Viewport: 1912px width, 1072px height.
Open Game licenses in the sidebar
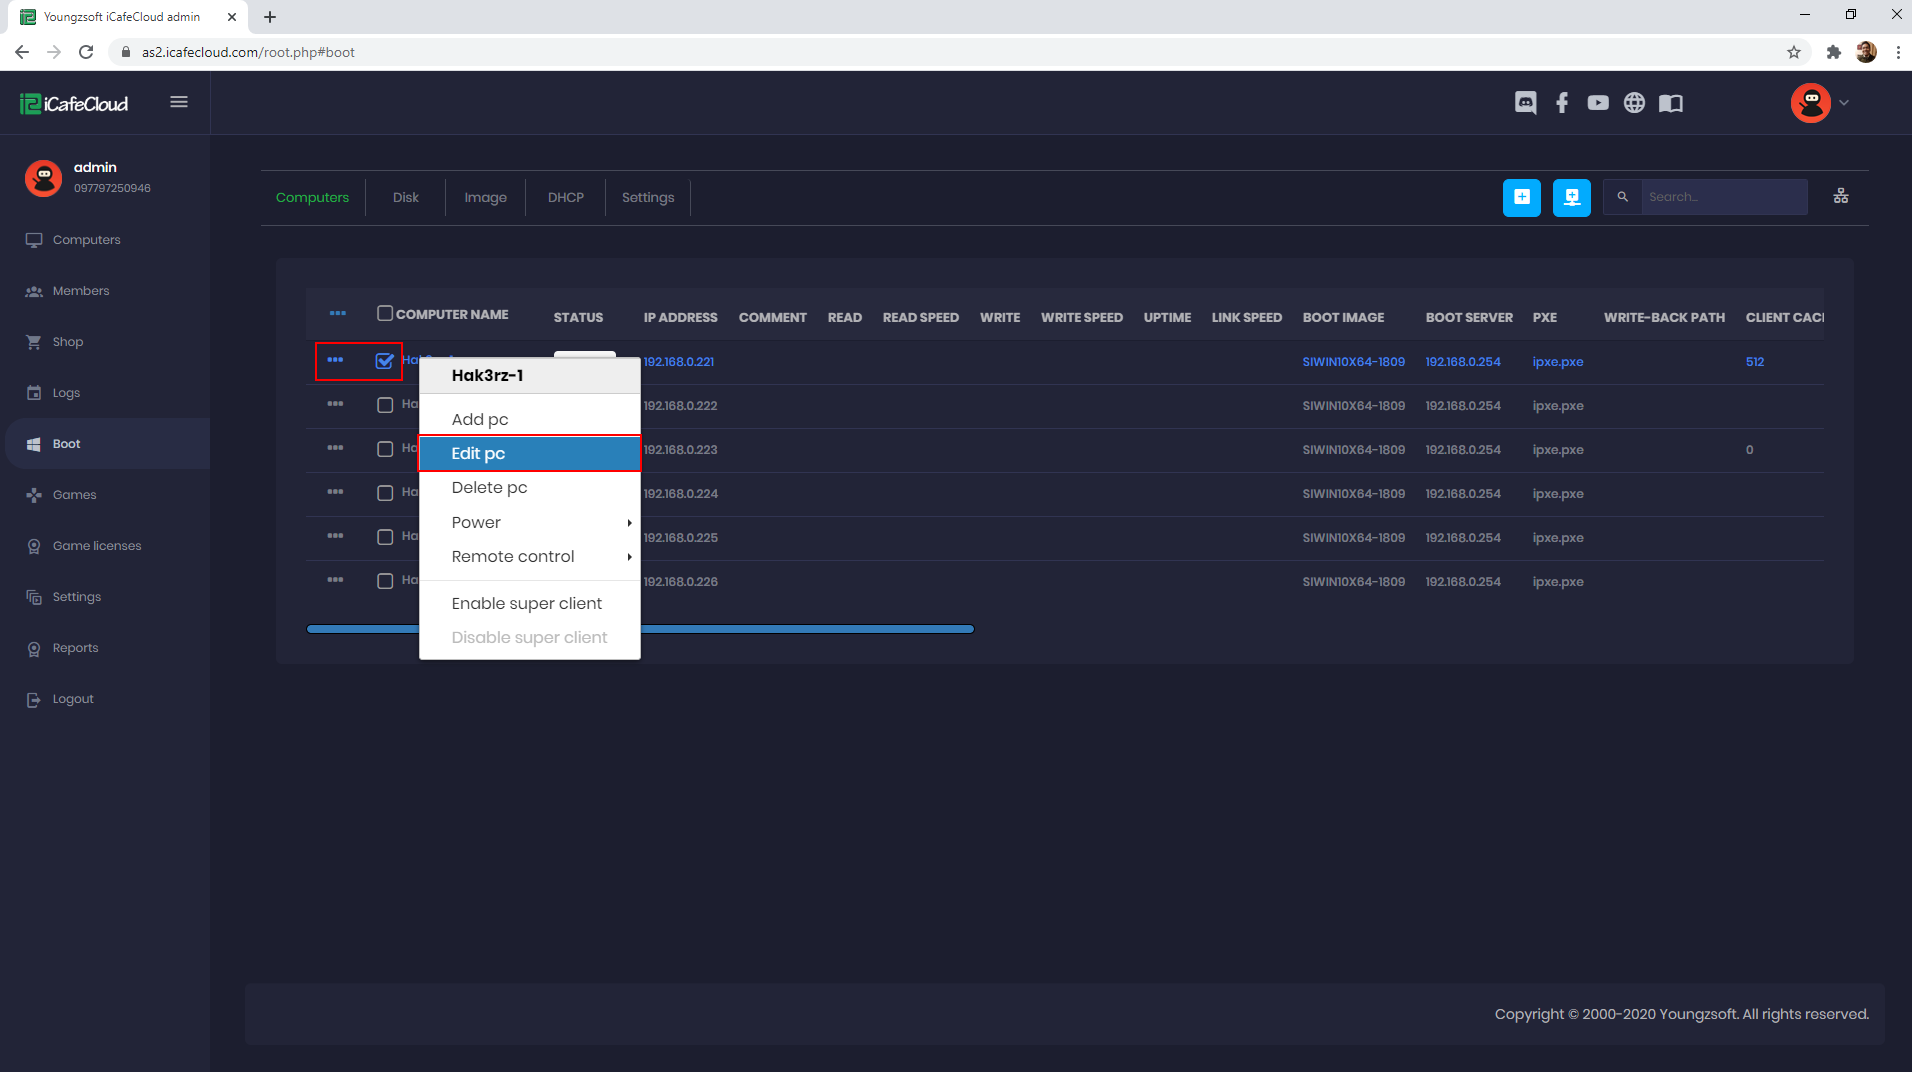tap(96, 545)
